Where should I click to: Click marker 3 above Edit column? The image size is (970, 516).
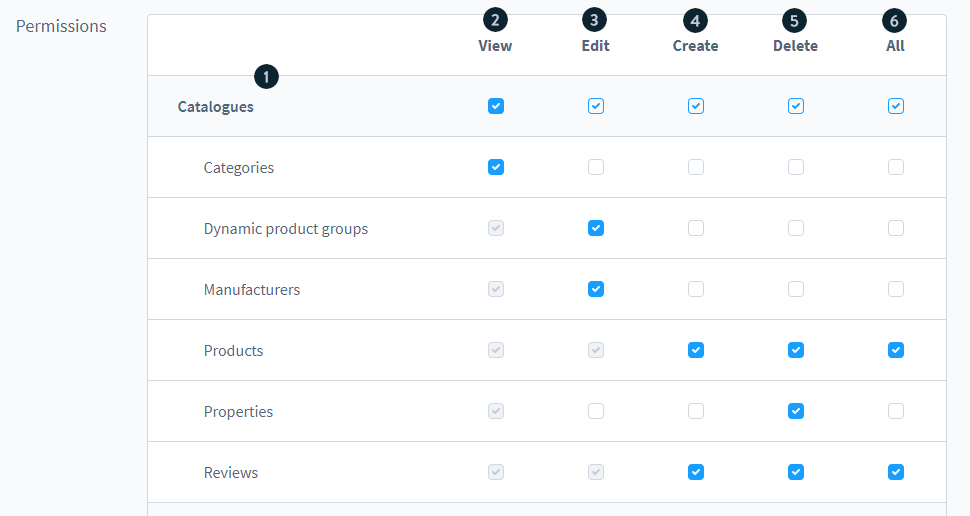pos(595,19)
